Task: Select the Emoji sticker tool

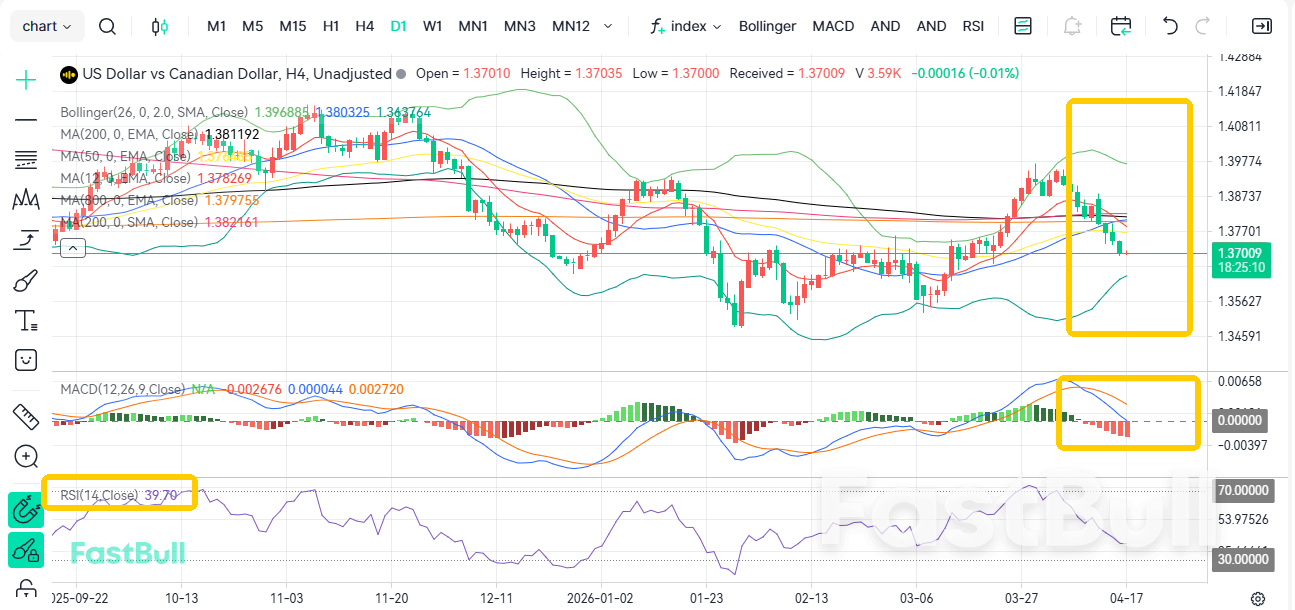Action: click(25, 359)
